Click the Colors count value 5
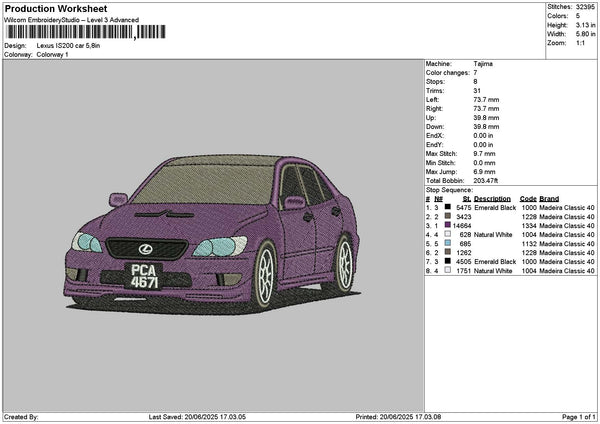This screenshot has width=600, height=424. click(578, 16)
